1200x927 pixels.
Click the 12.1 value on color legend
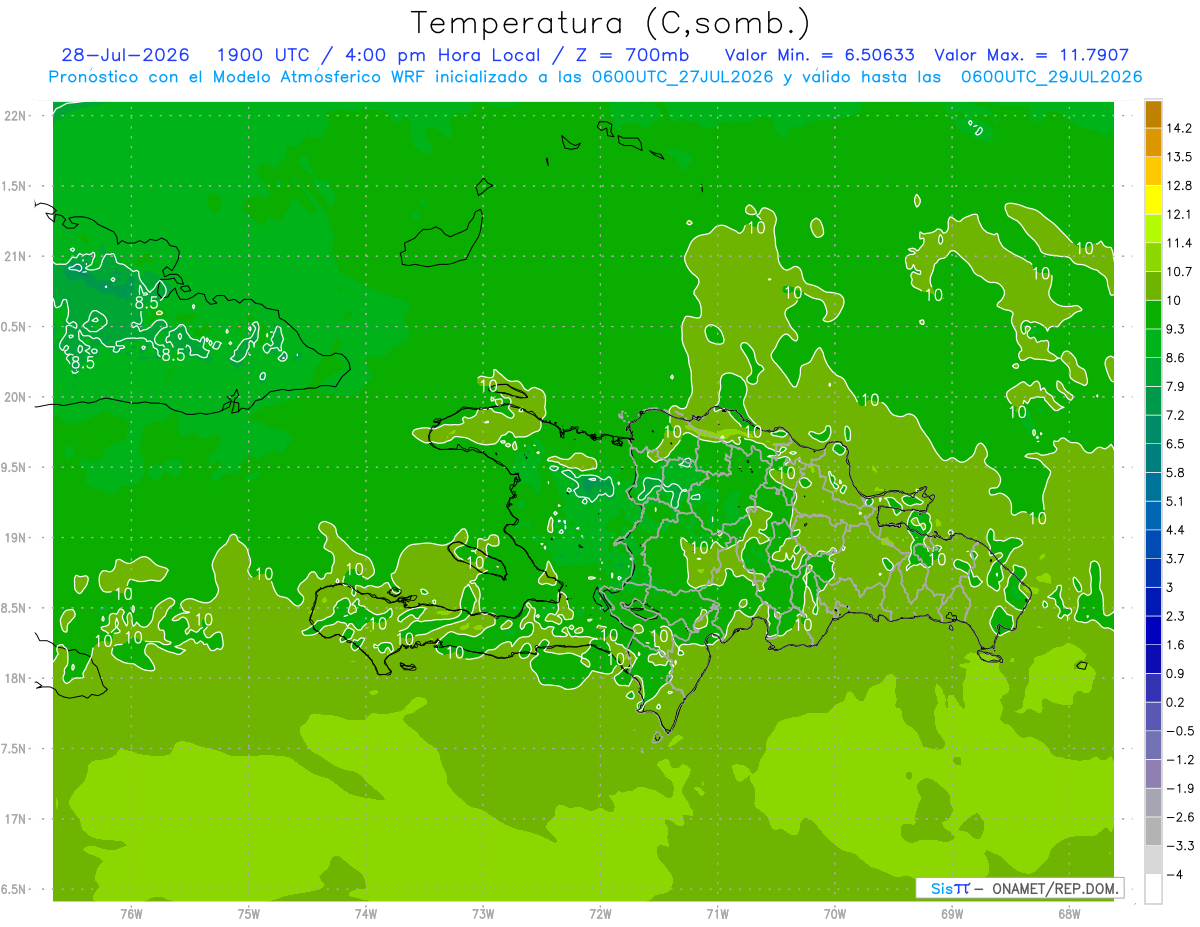[1180, 214]
